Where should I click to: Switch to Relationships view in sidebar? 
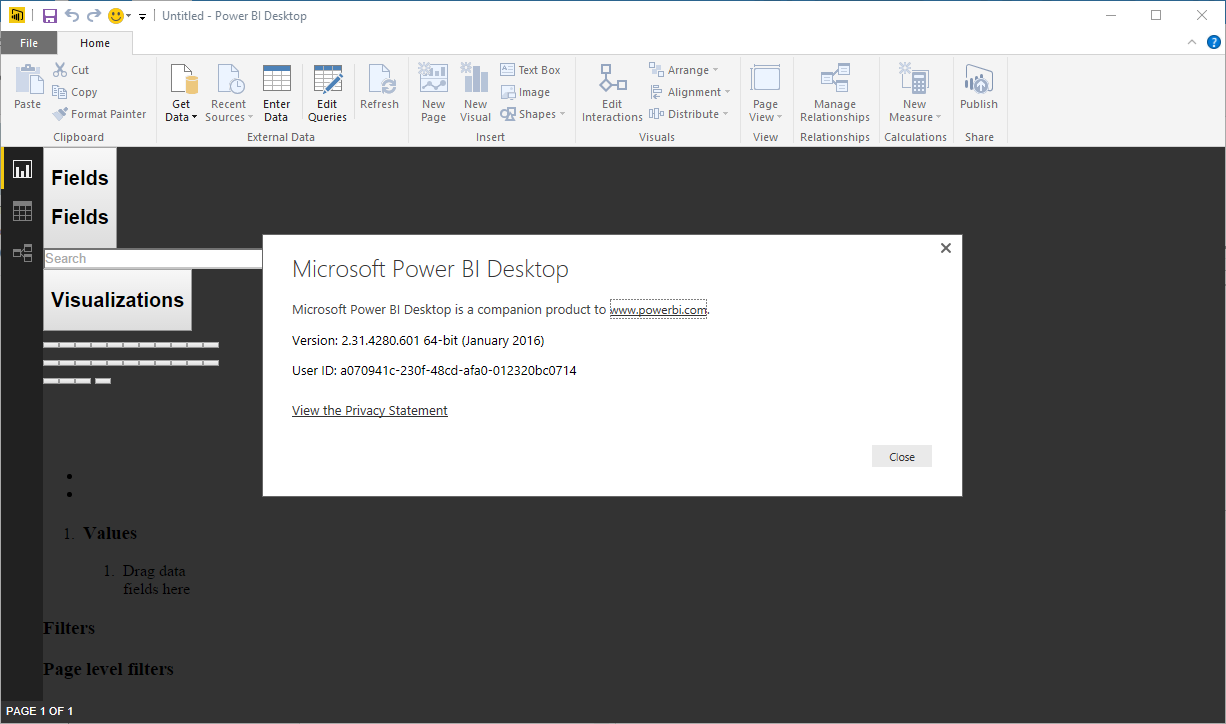(x=22, y=253)
